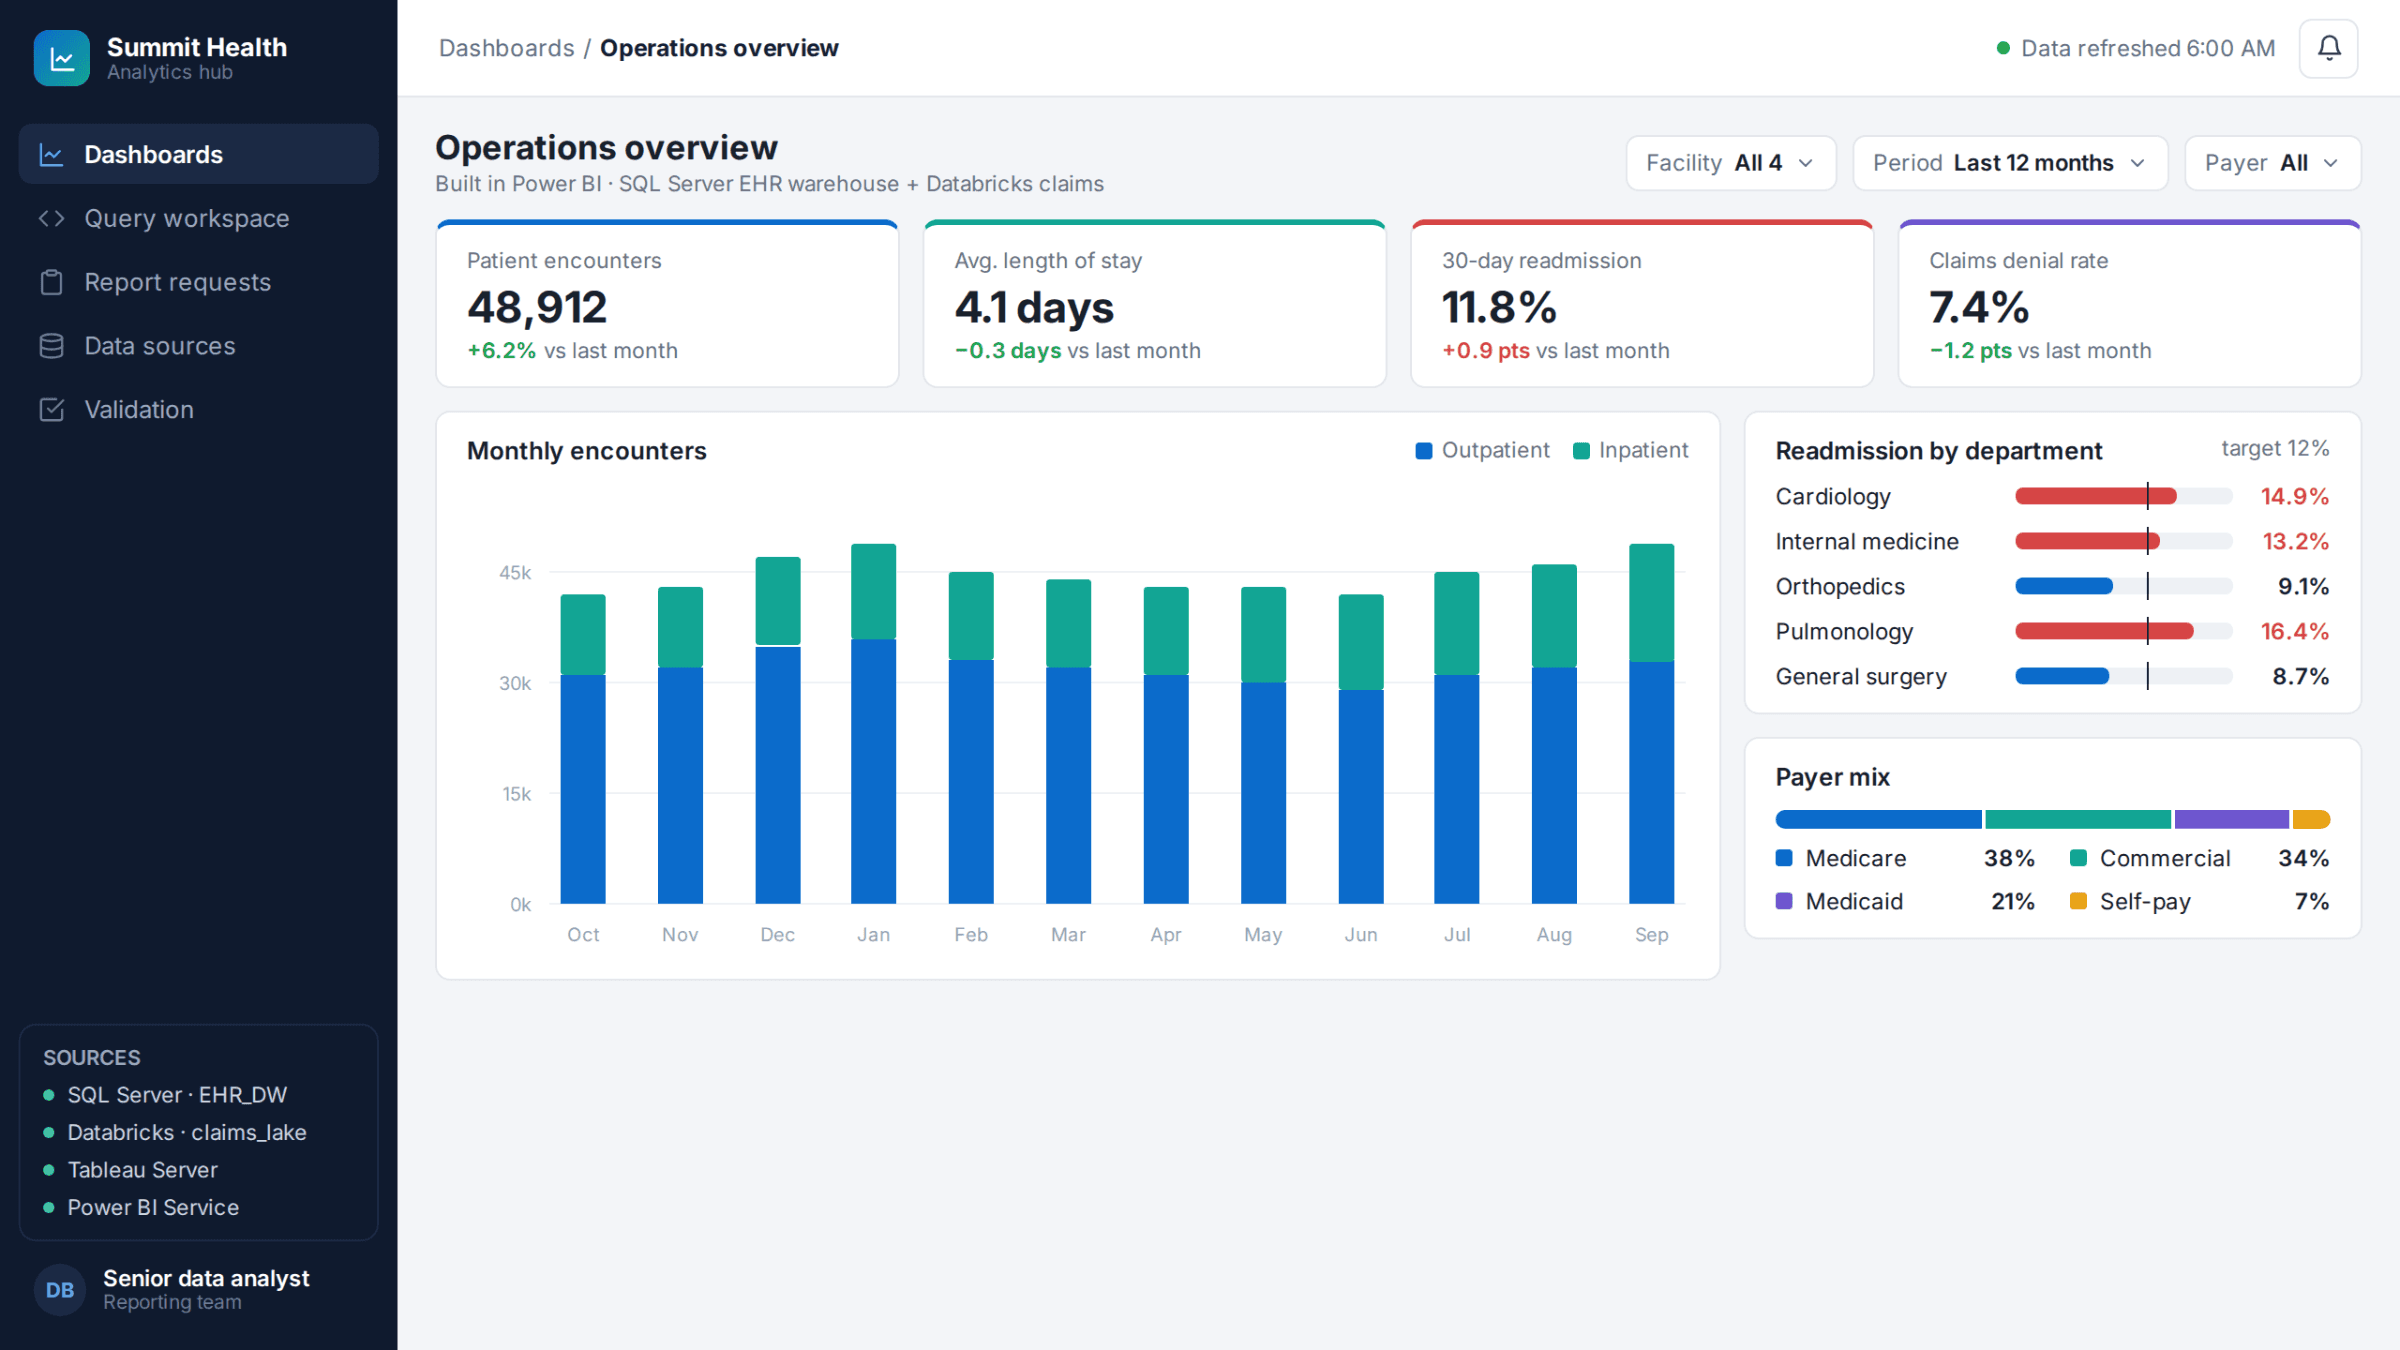Click the Self-pay orange legend swatch

2078,901
